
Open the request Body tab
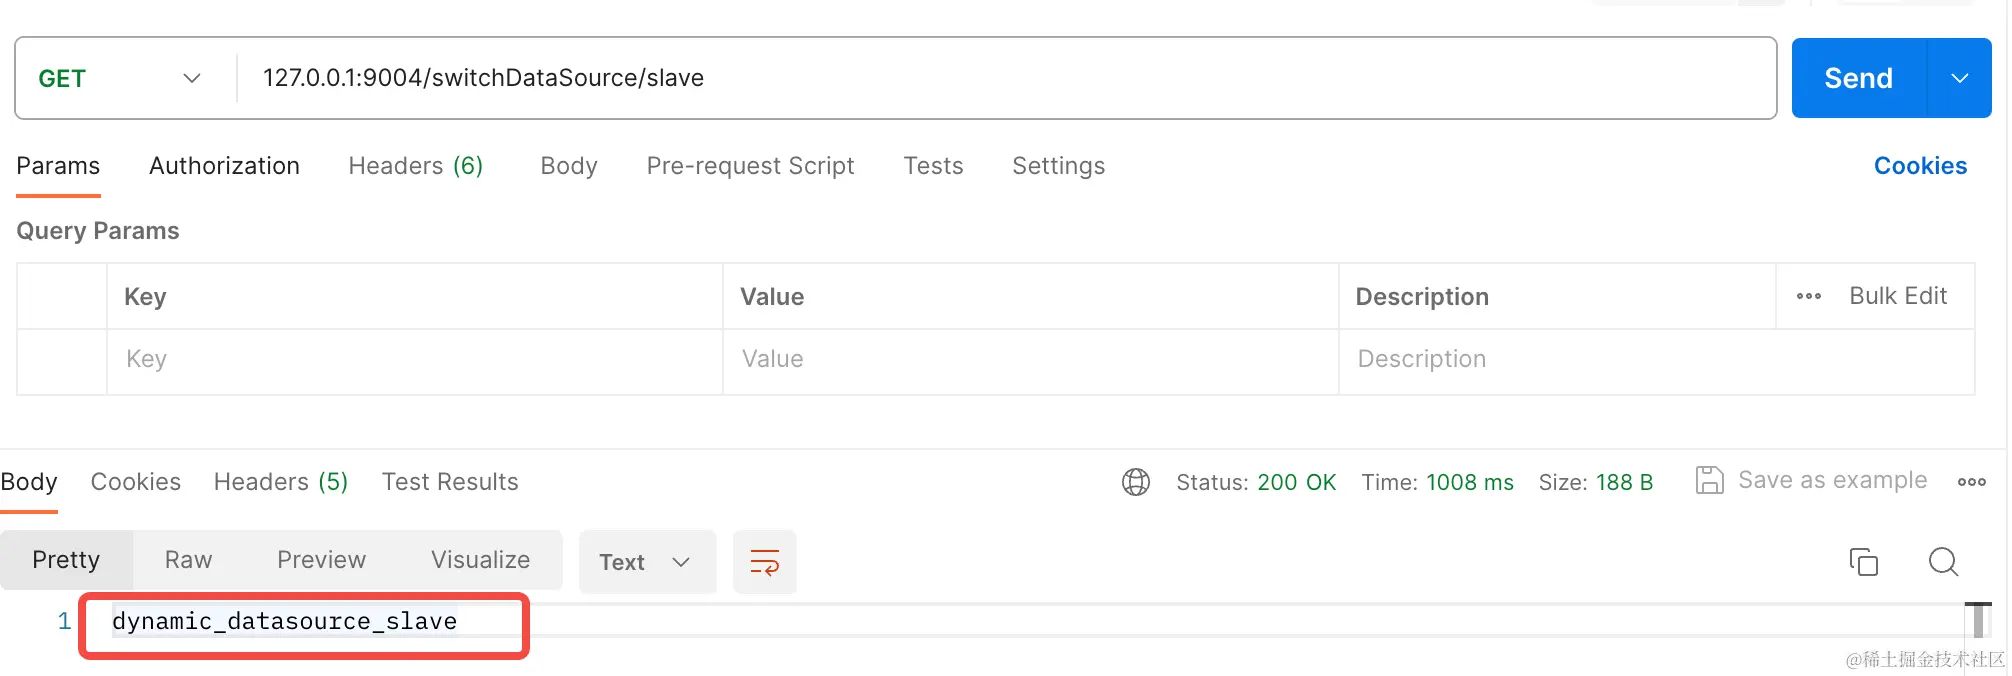569,166
